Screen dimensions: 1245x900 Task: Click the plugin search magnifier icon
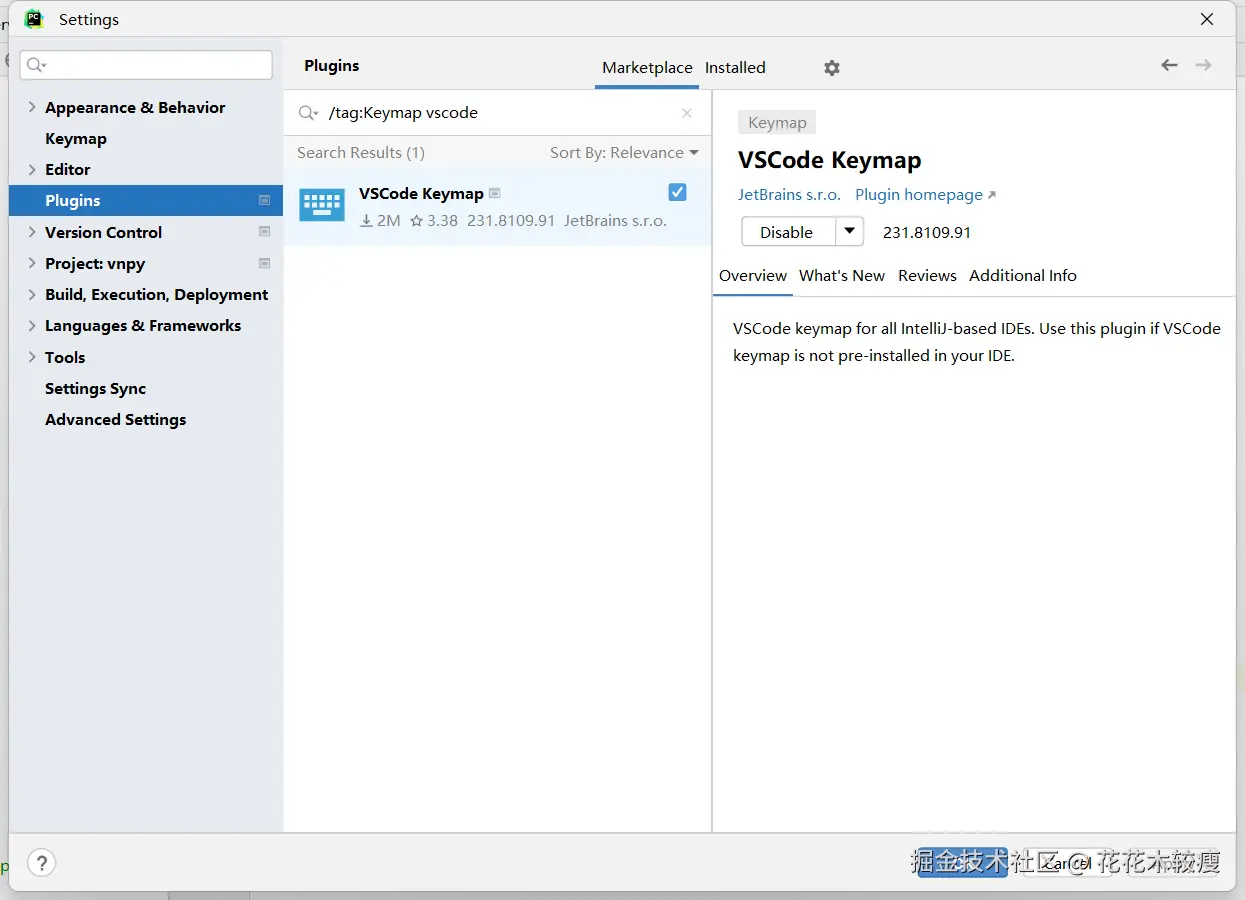[308, 113]
